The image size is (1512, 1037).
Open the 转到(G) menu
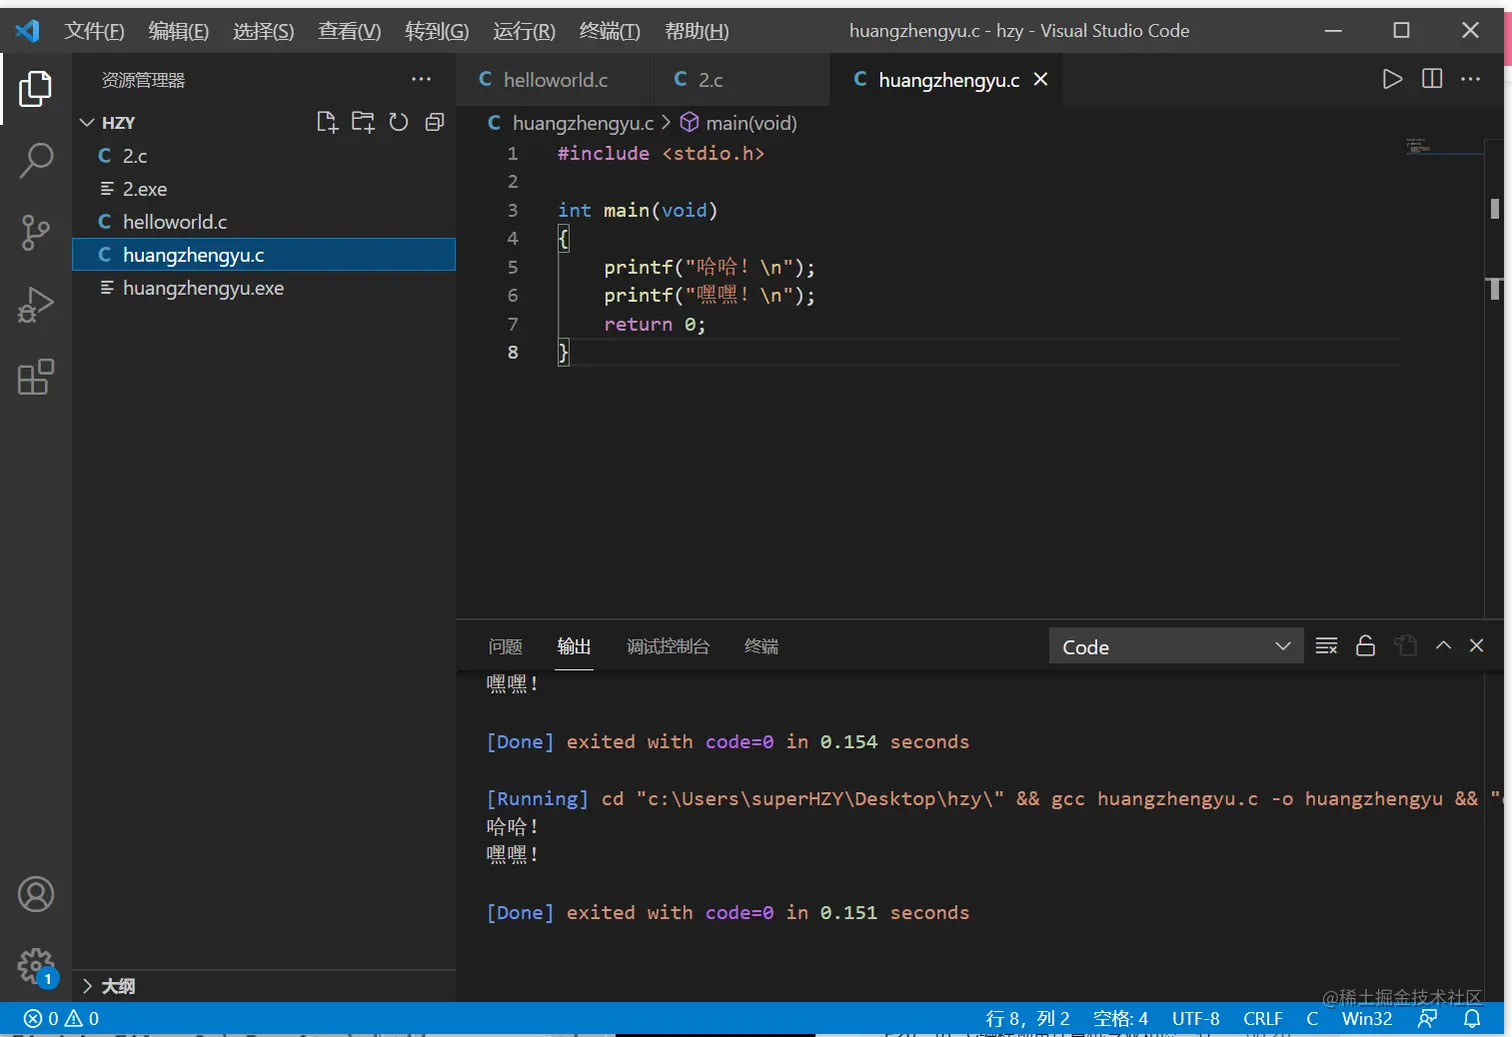click(436, 31)
